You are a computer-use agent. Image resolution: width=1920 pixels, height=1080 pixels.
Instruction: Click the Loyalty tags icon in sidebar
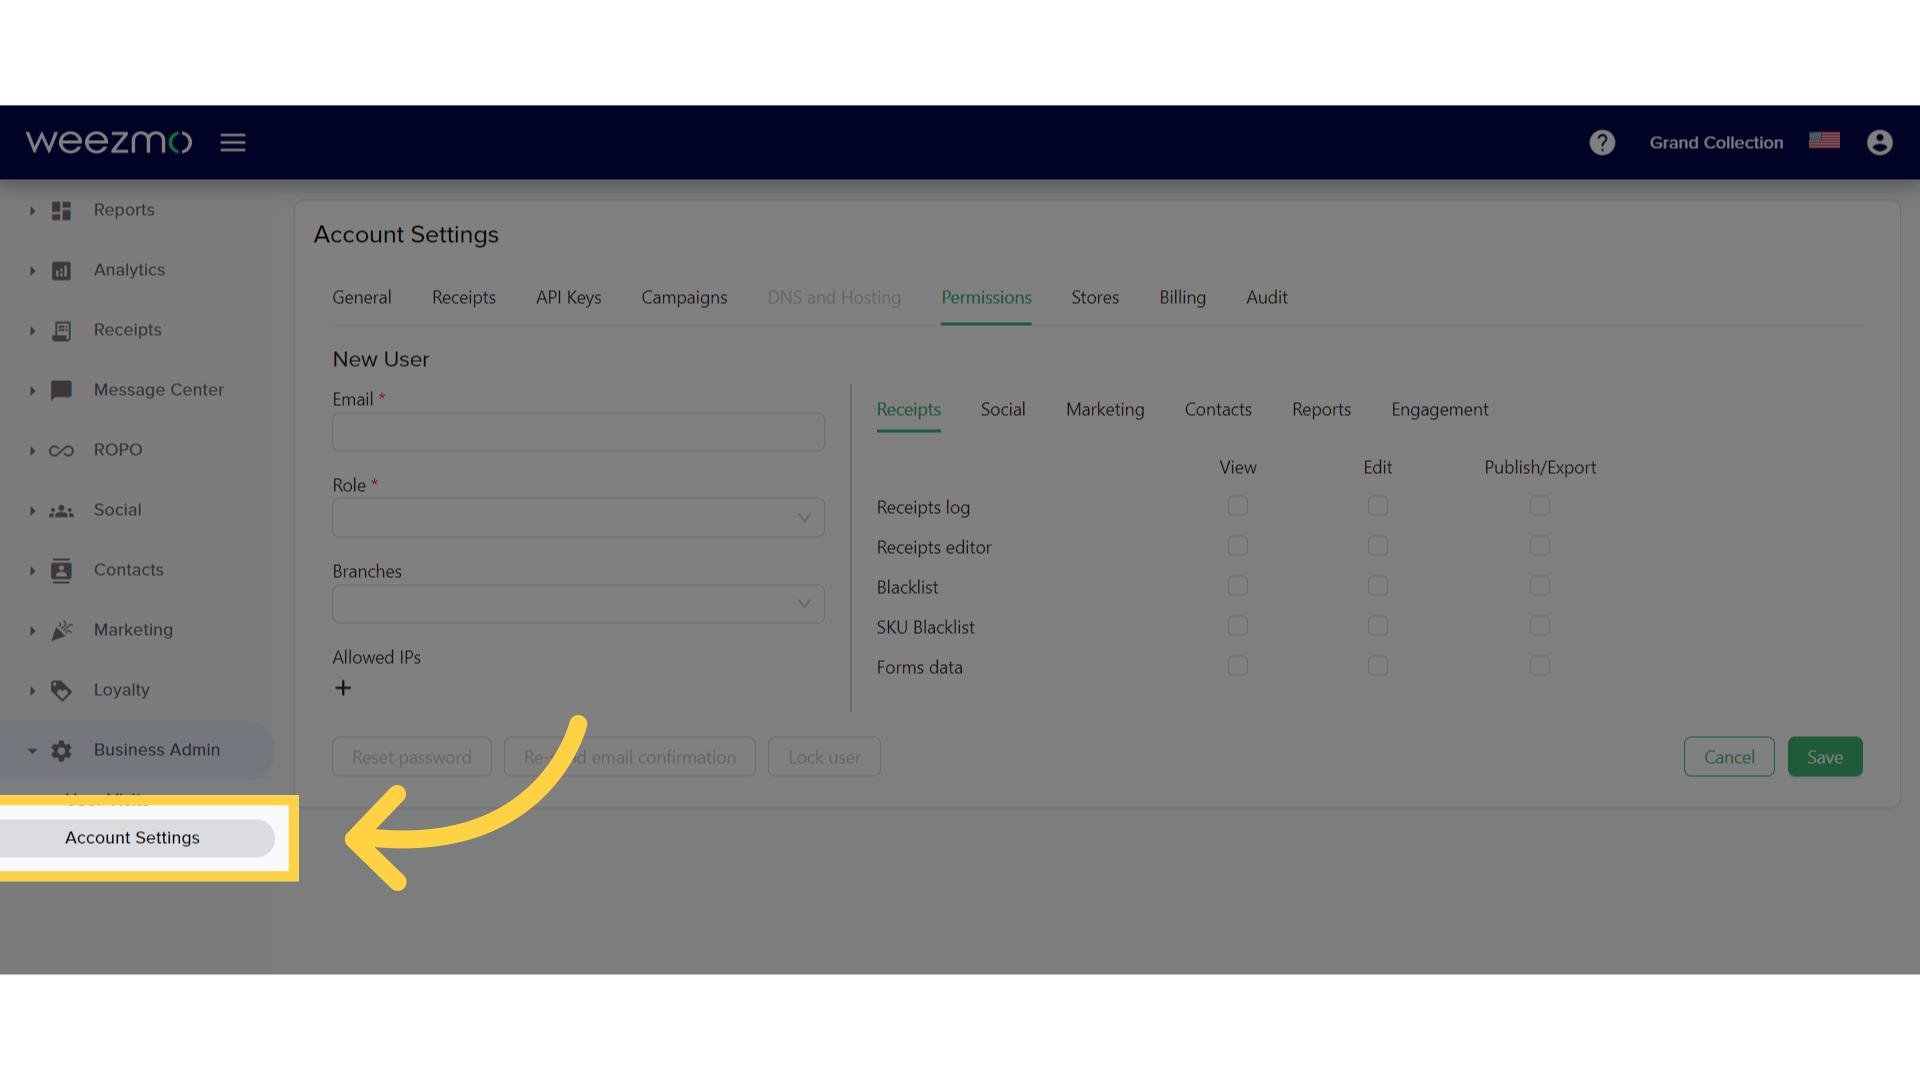[61, 690]
